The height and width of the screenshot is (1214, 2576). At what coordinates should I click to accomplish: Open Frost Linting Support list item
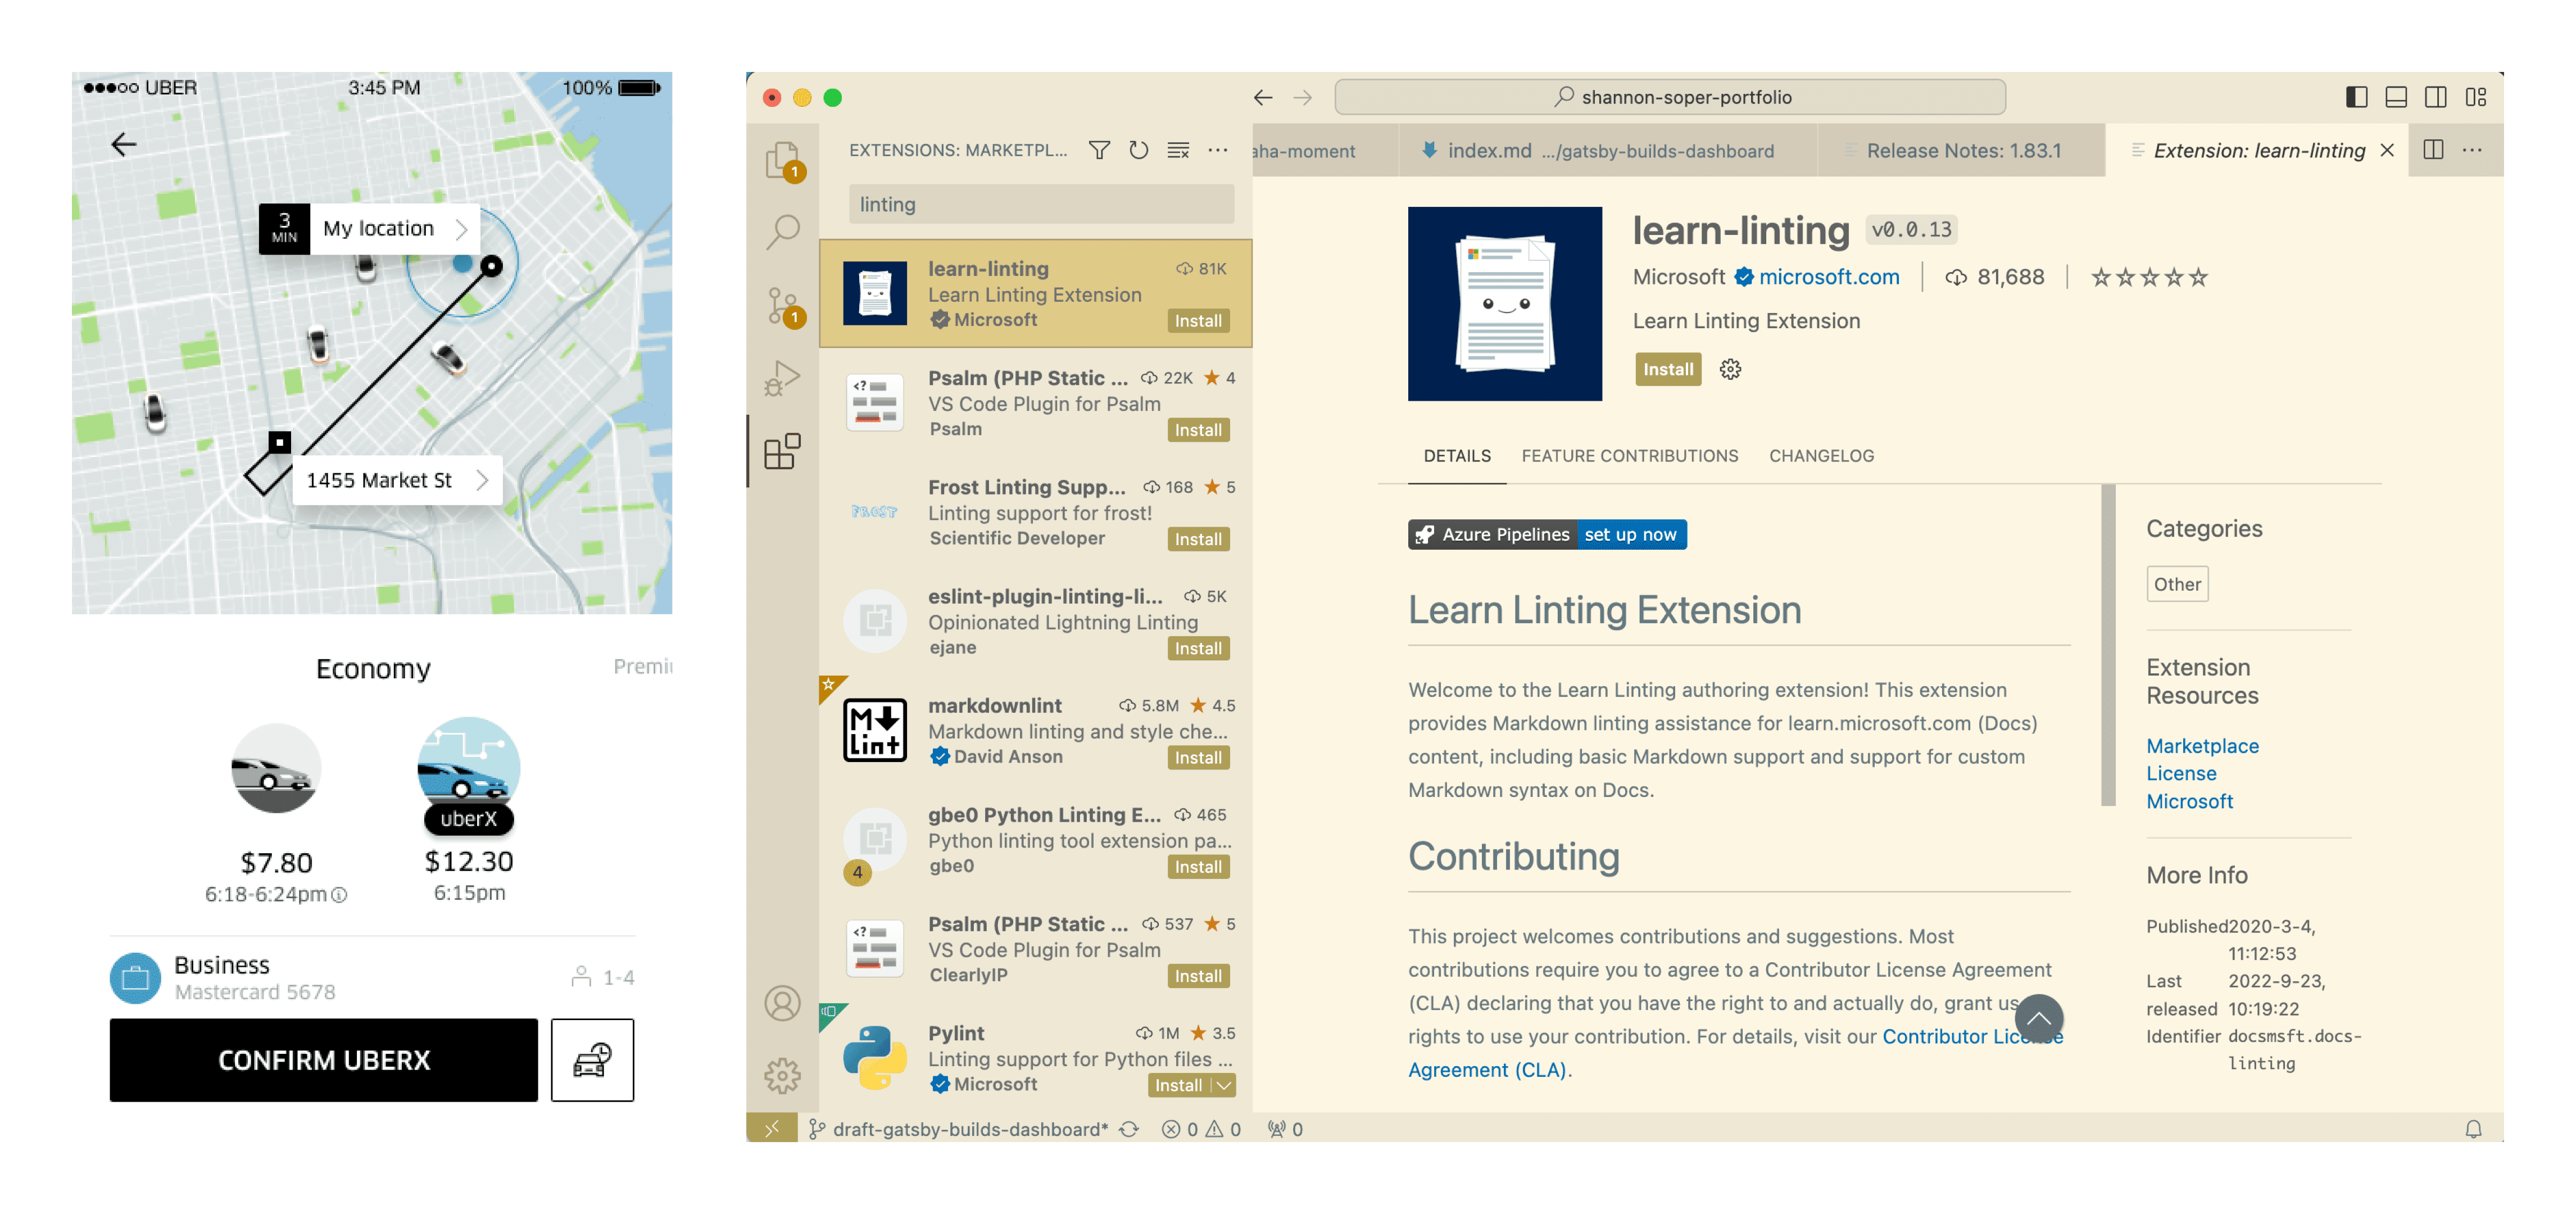1035,512
